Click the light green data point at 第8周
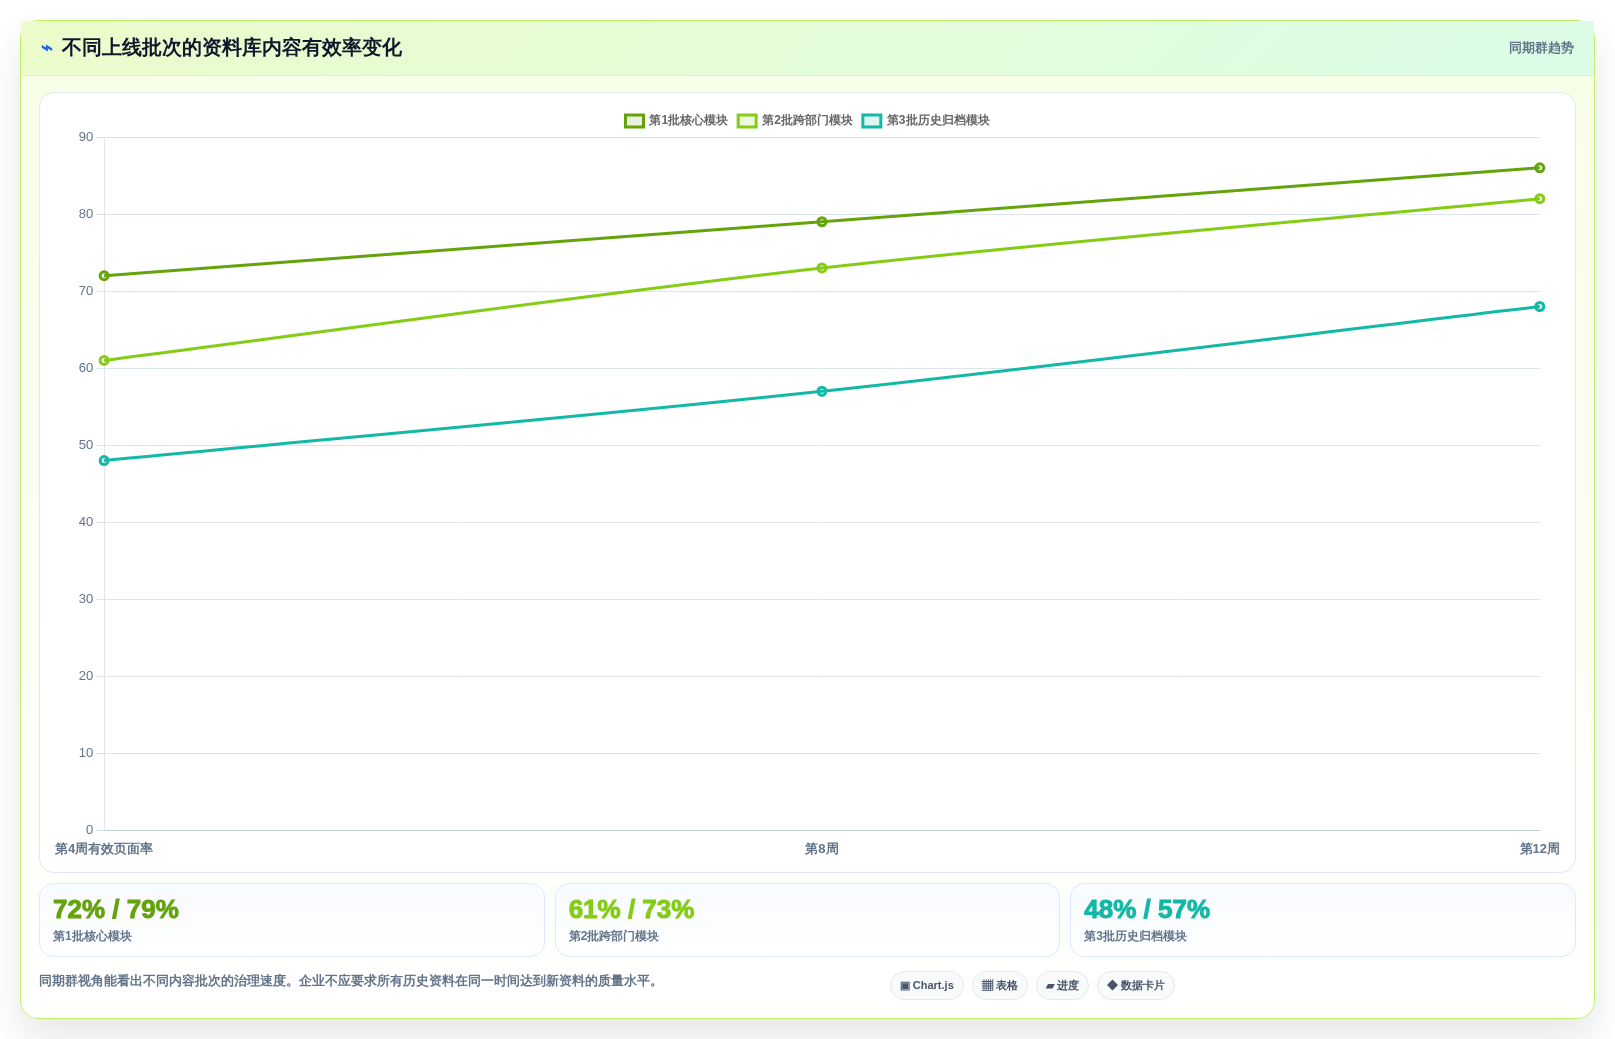This screenshot has height=1039, width=1615. click(x=822, y=268)
